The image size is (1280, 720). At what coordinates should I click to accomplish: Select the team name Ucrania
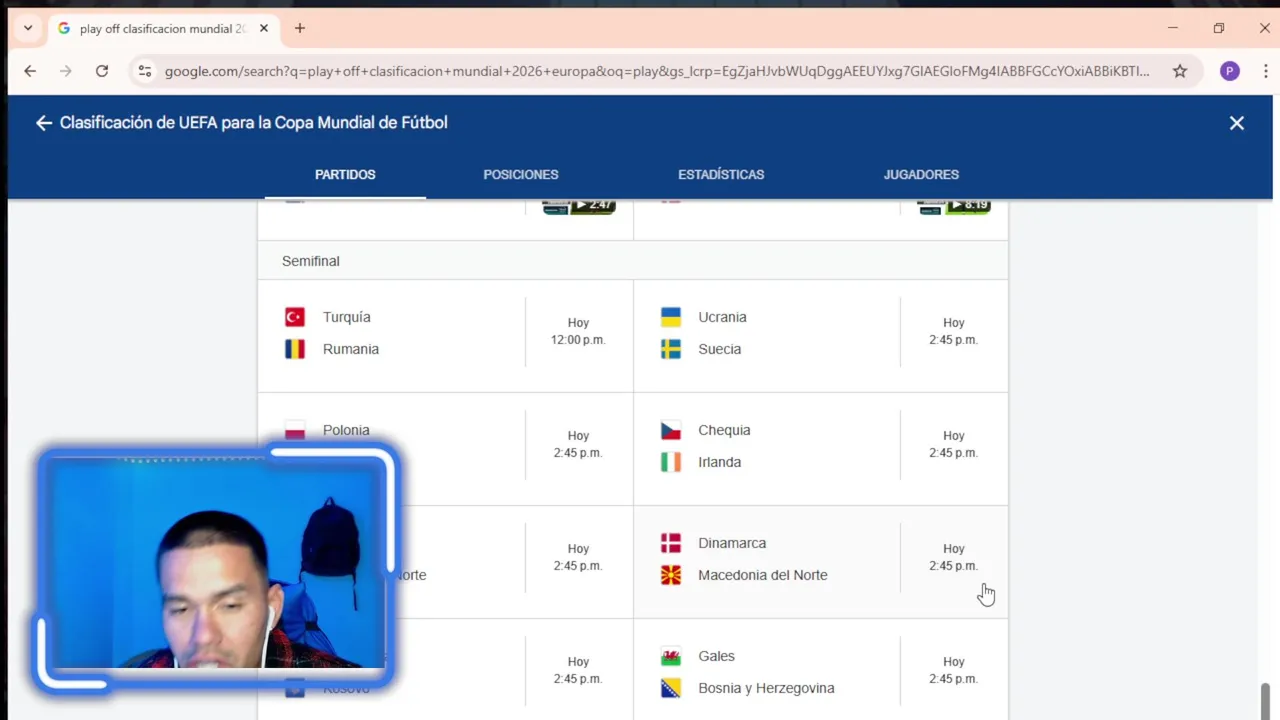(722, 317)
